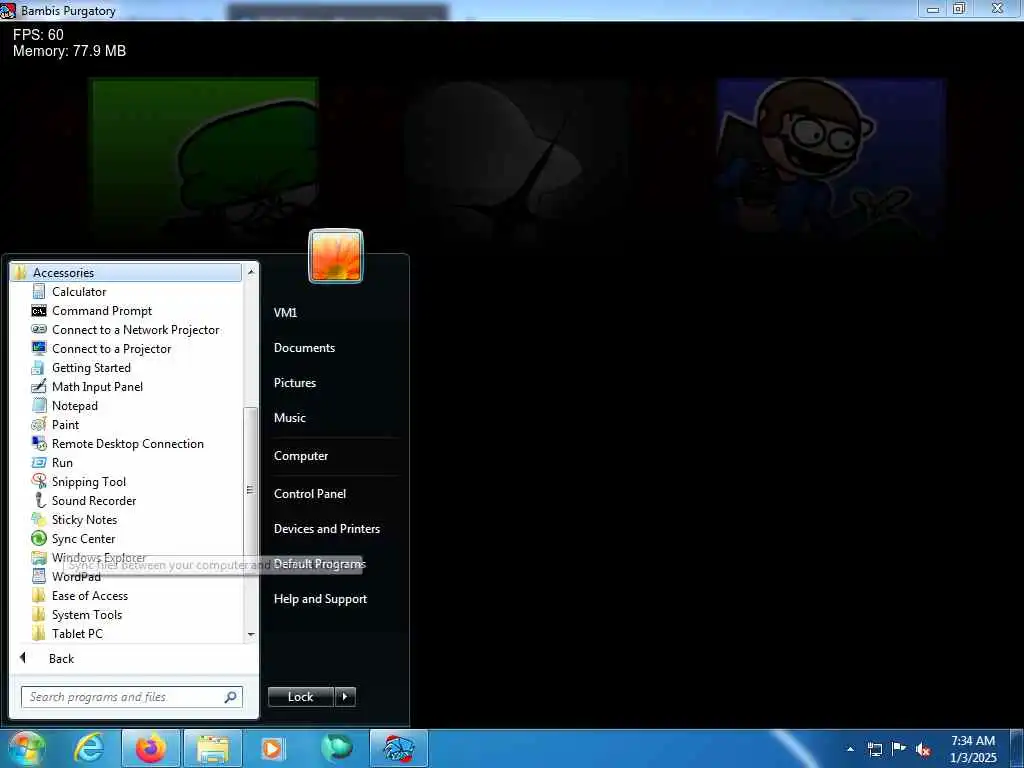Open Pictures library
This screenshot has width=1024, height=768.
point(295,383)
